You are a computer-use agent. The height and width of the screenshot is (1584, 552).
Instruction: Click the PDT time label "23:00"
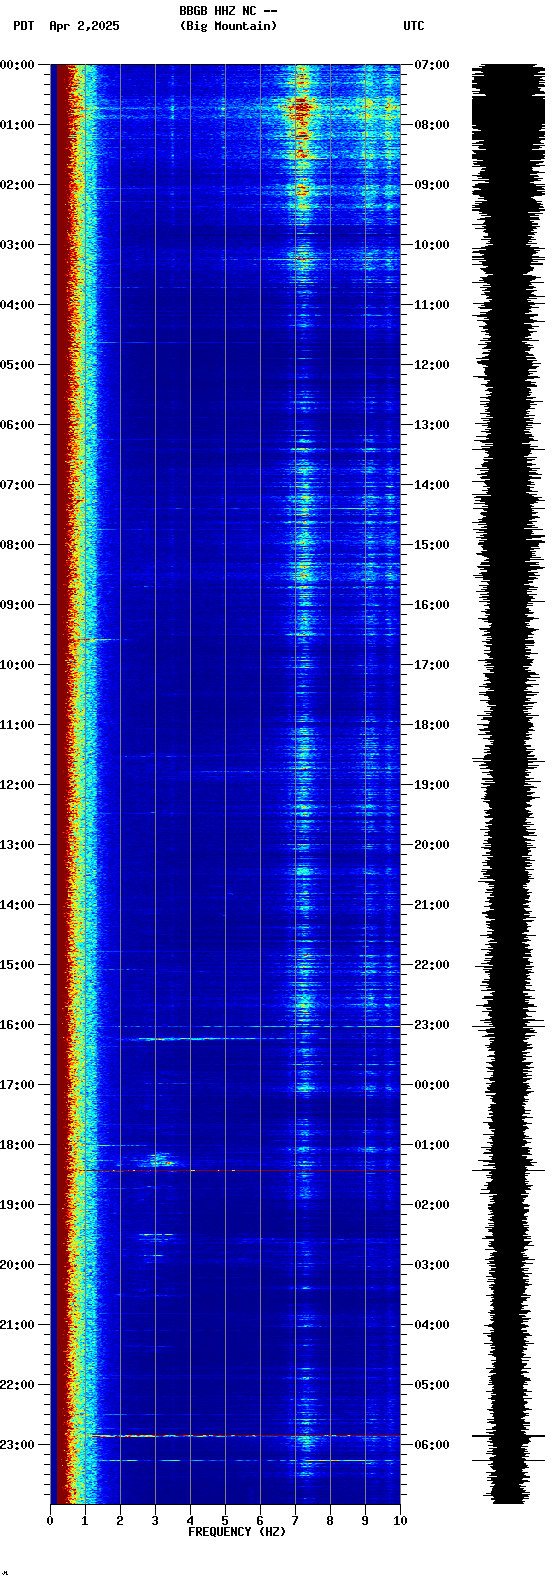pyautogui.click(x=17, y=1445)
